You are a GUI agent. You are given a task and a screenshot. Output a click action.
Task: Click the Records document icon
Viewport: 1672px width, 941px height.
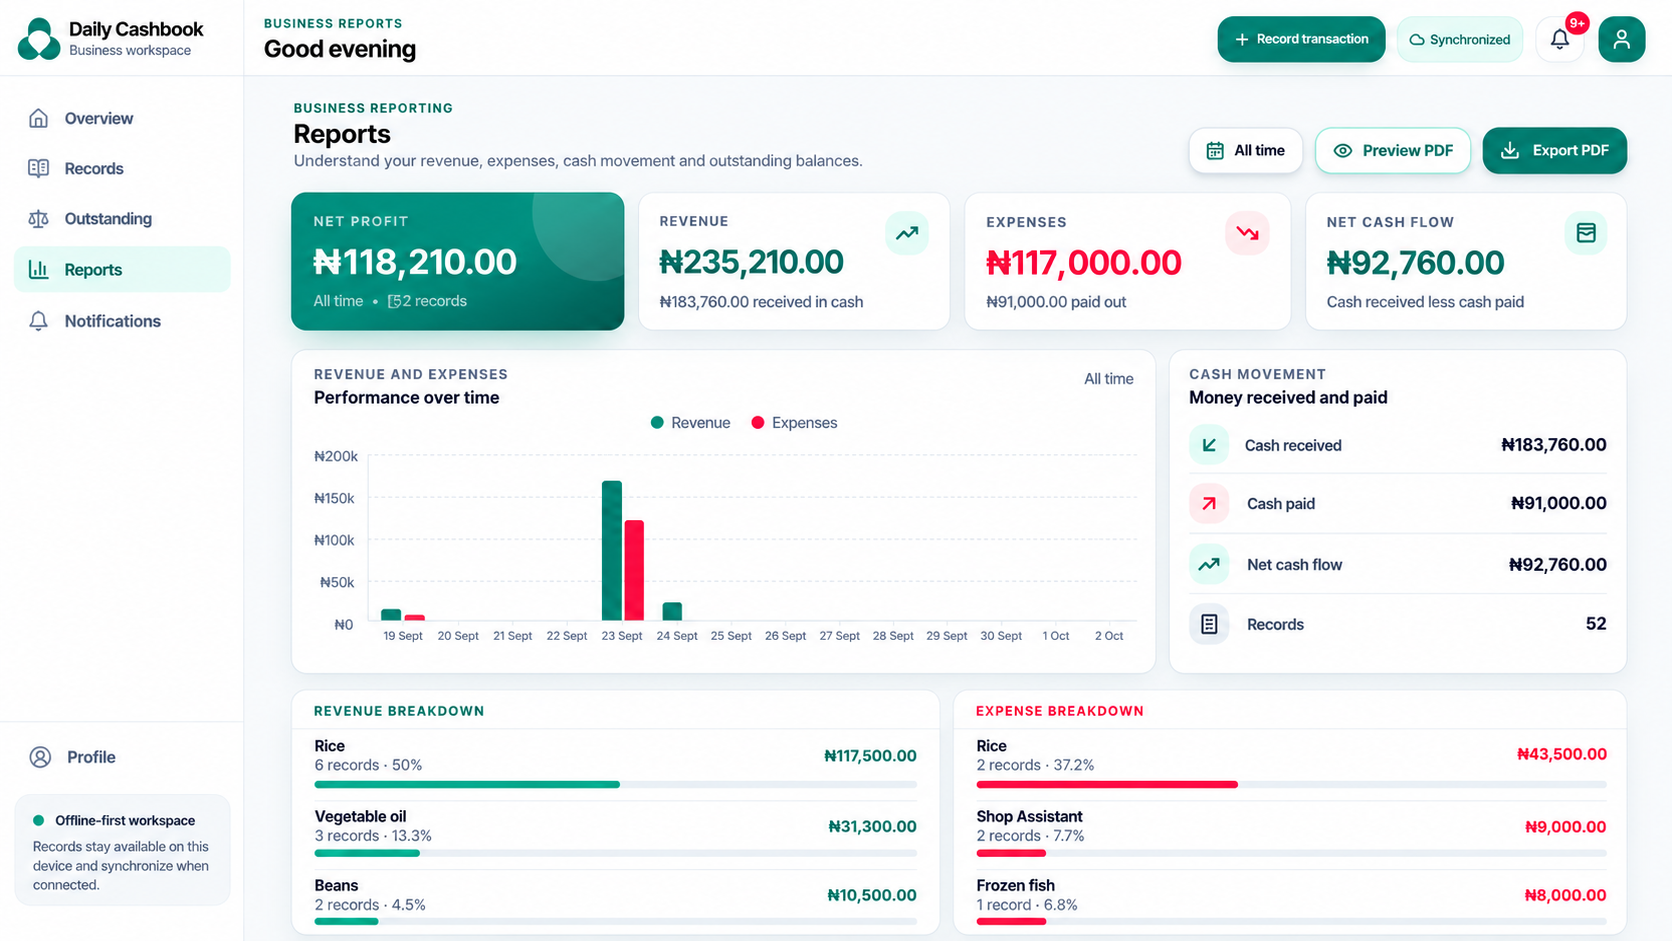[1209, 624]
